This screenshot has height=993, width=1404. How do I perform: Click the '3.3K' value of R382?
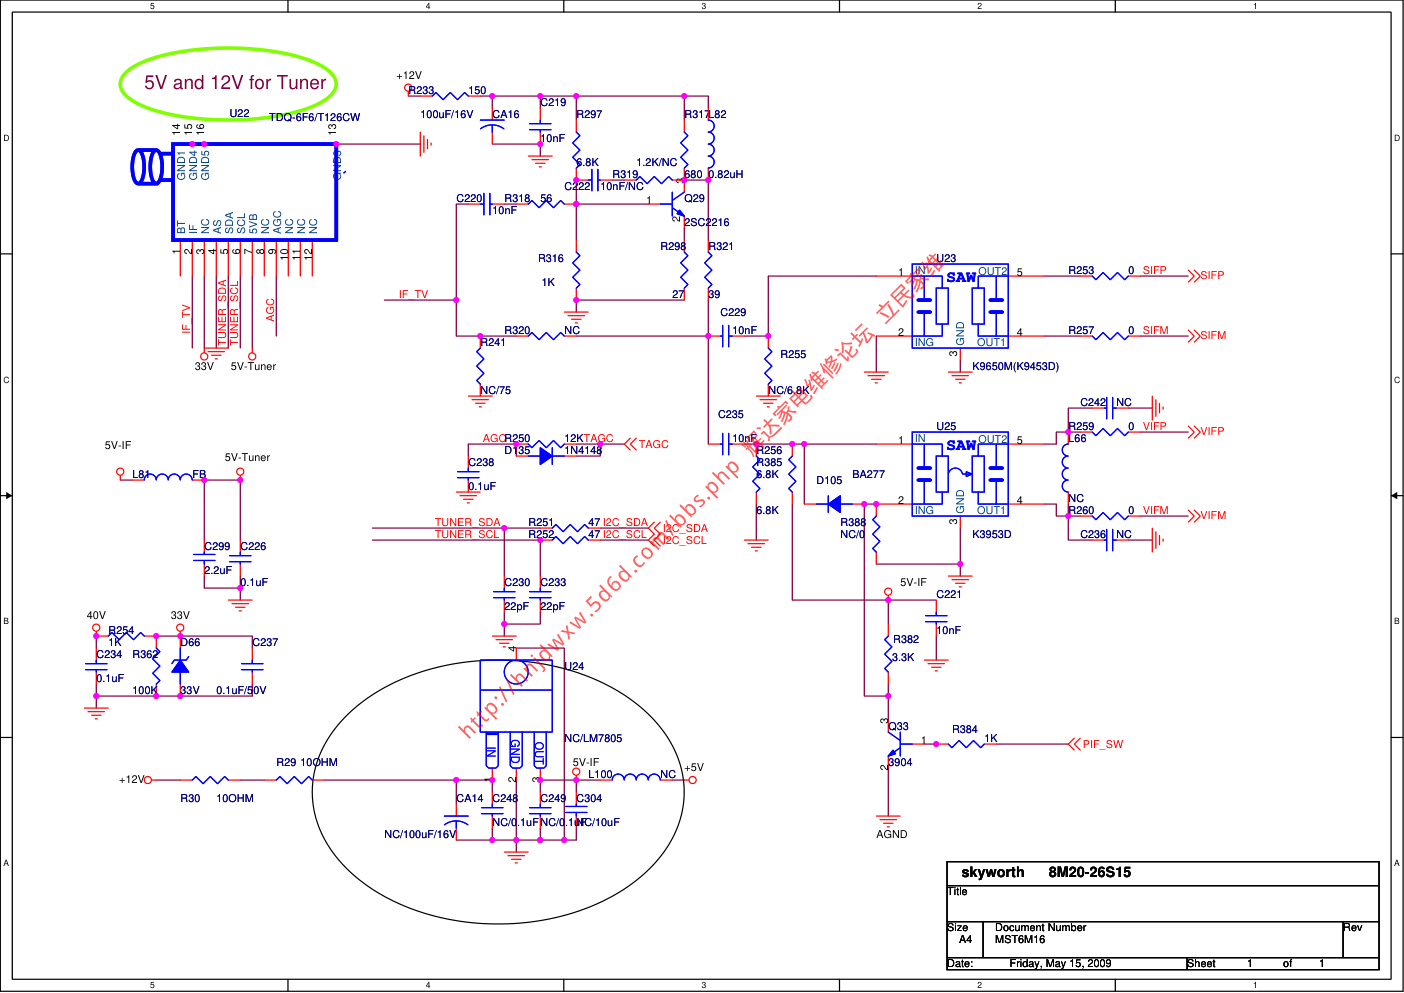pos(903,657)
